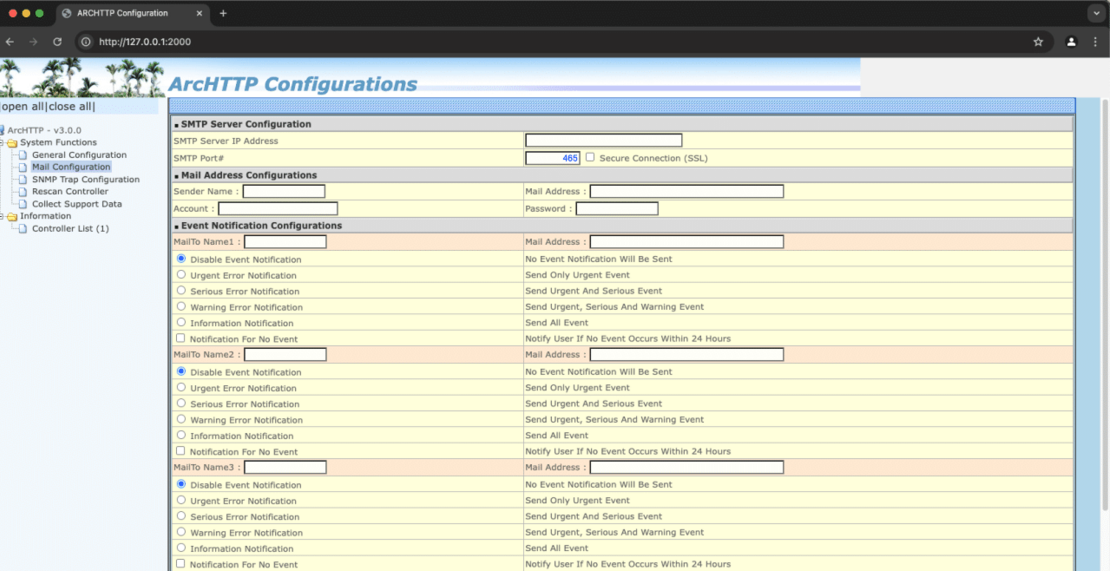Screen dimensions: 1110x571
Task: Open the Chrome three-dot menu icon
Action: [x=1095, y=42]
